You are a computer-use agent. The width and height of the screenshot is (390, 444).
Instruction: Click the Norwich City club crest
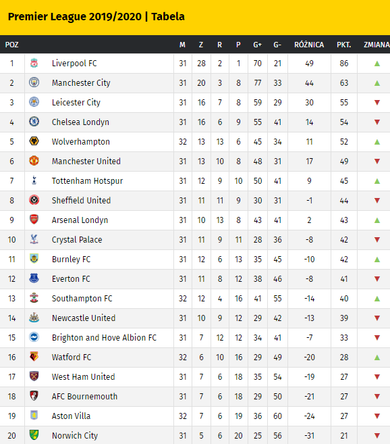click(34, 435)
